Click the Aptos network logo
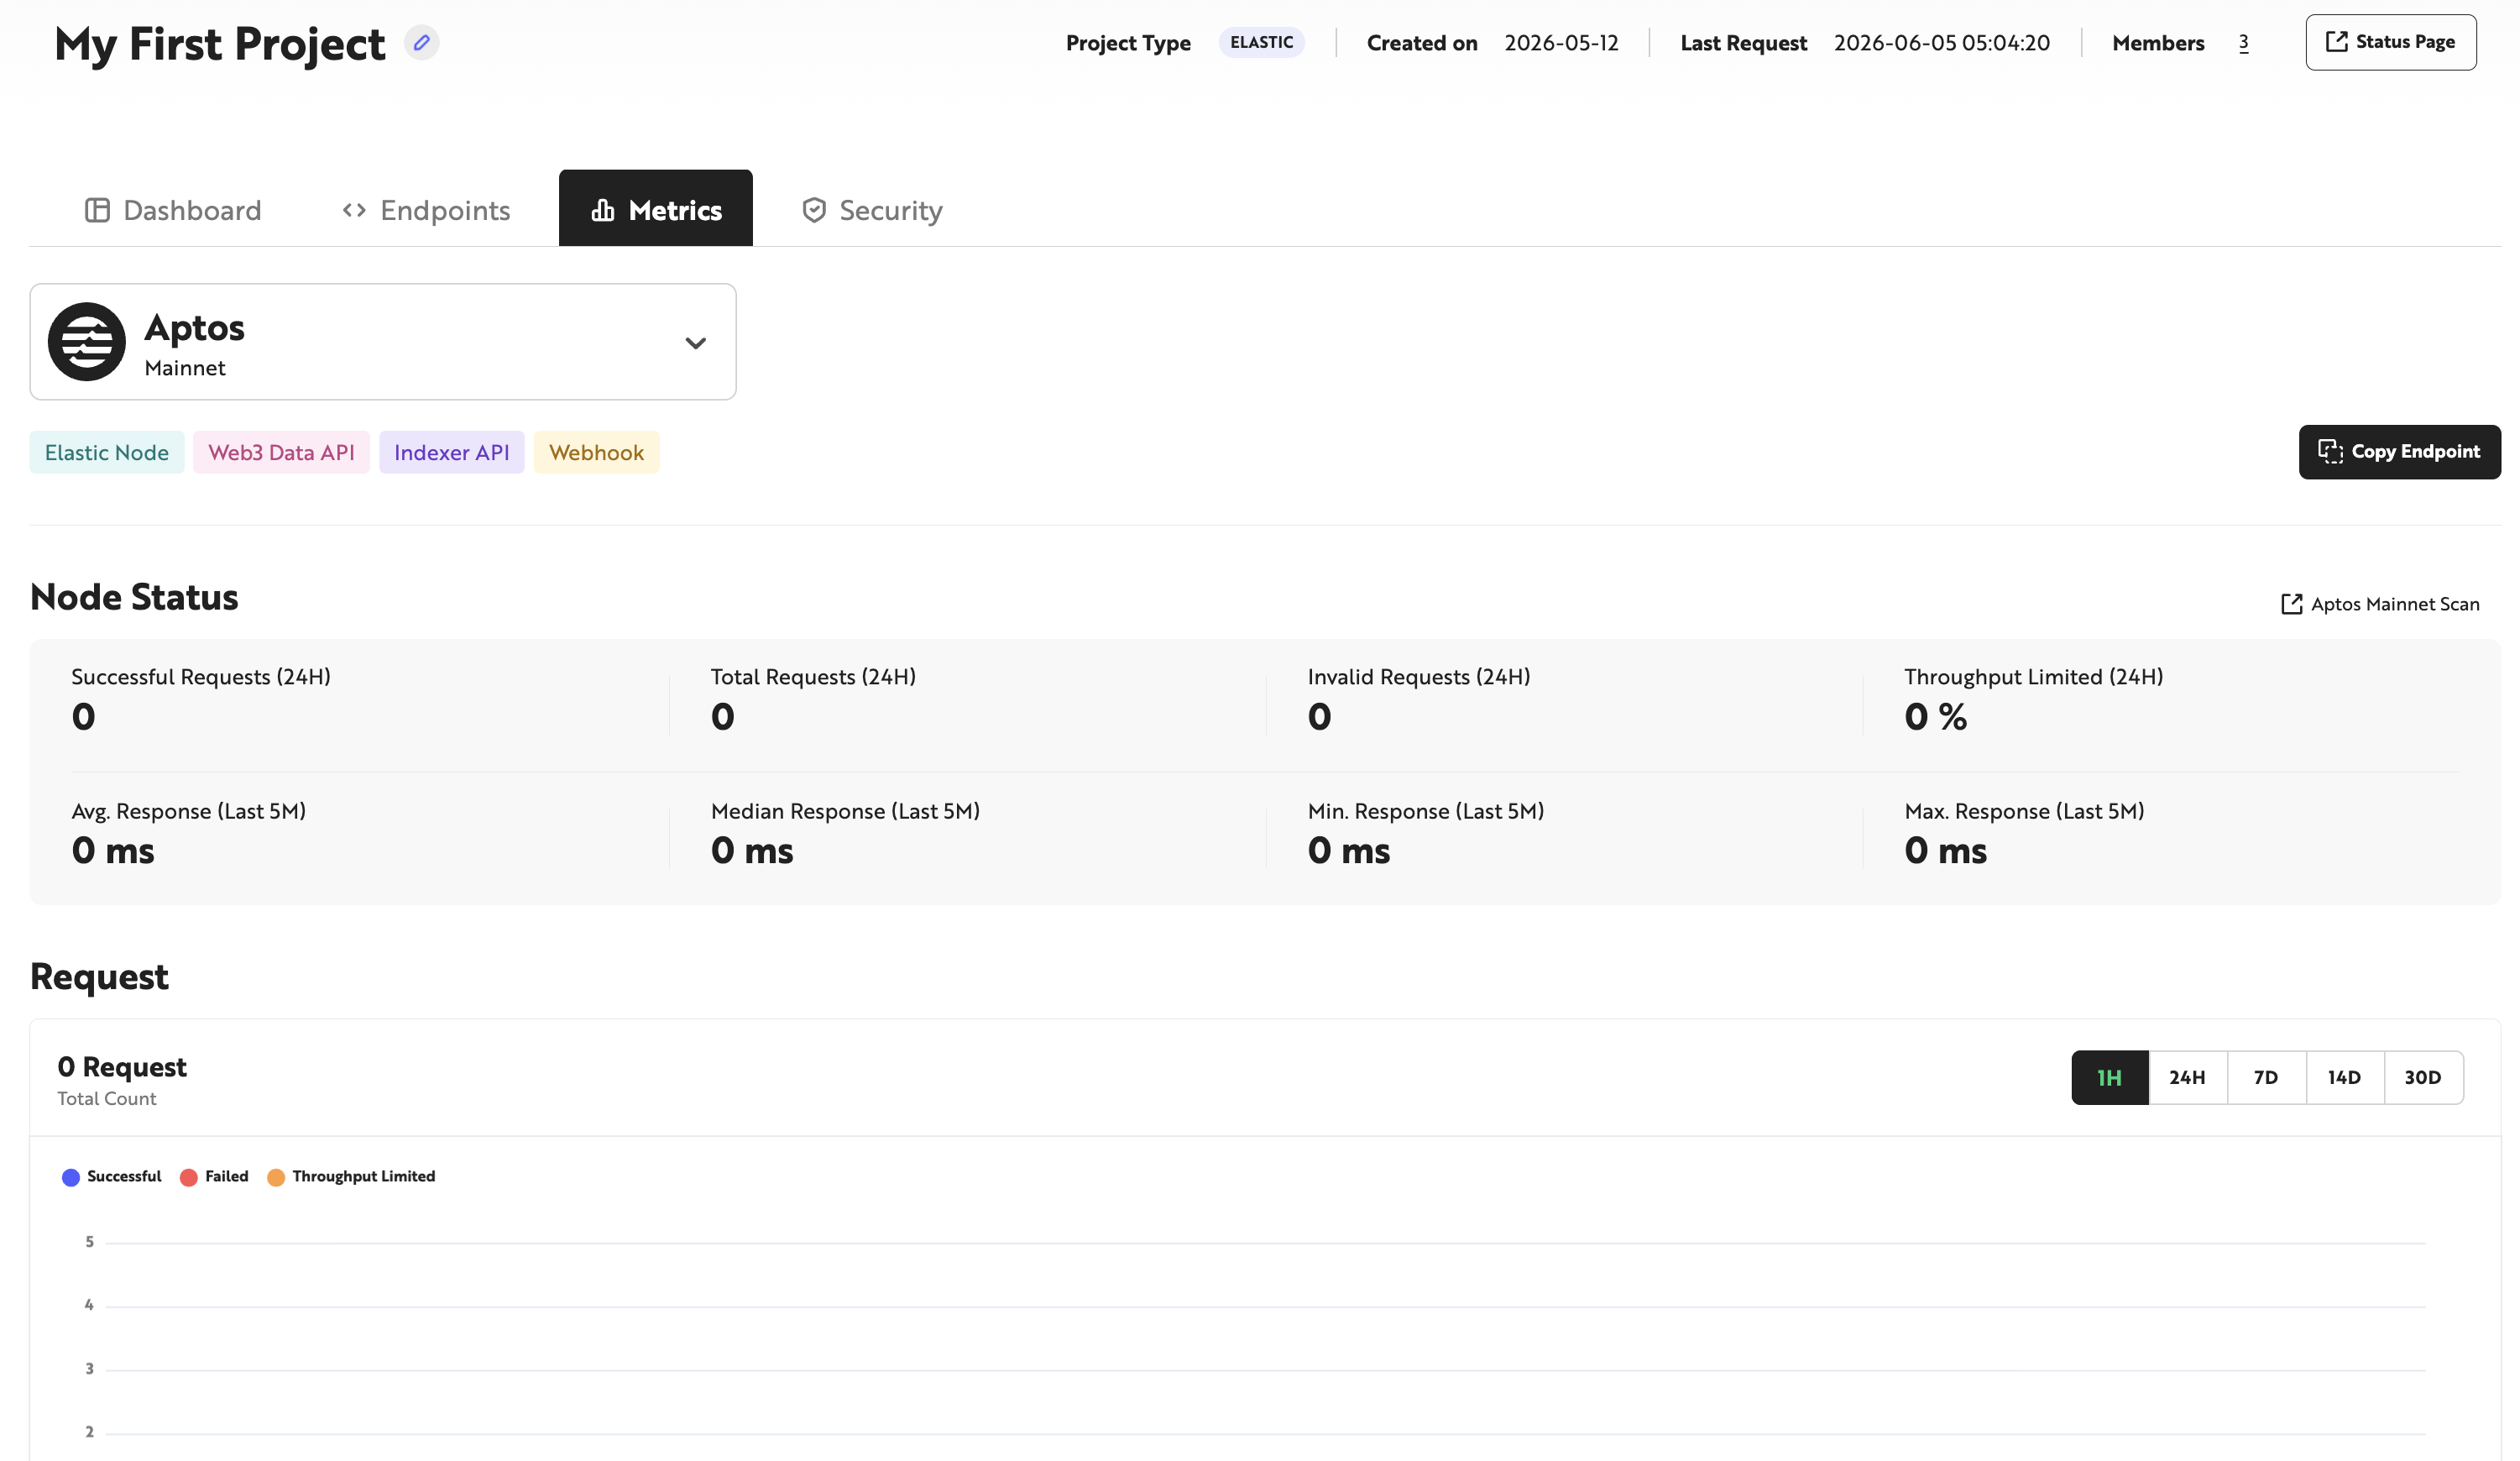 tap(87, 342)
